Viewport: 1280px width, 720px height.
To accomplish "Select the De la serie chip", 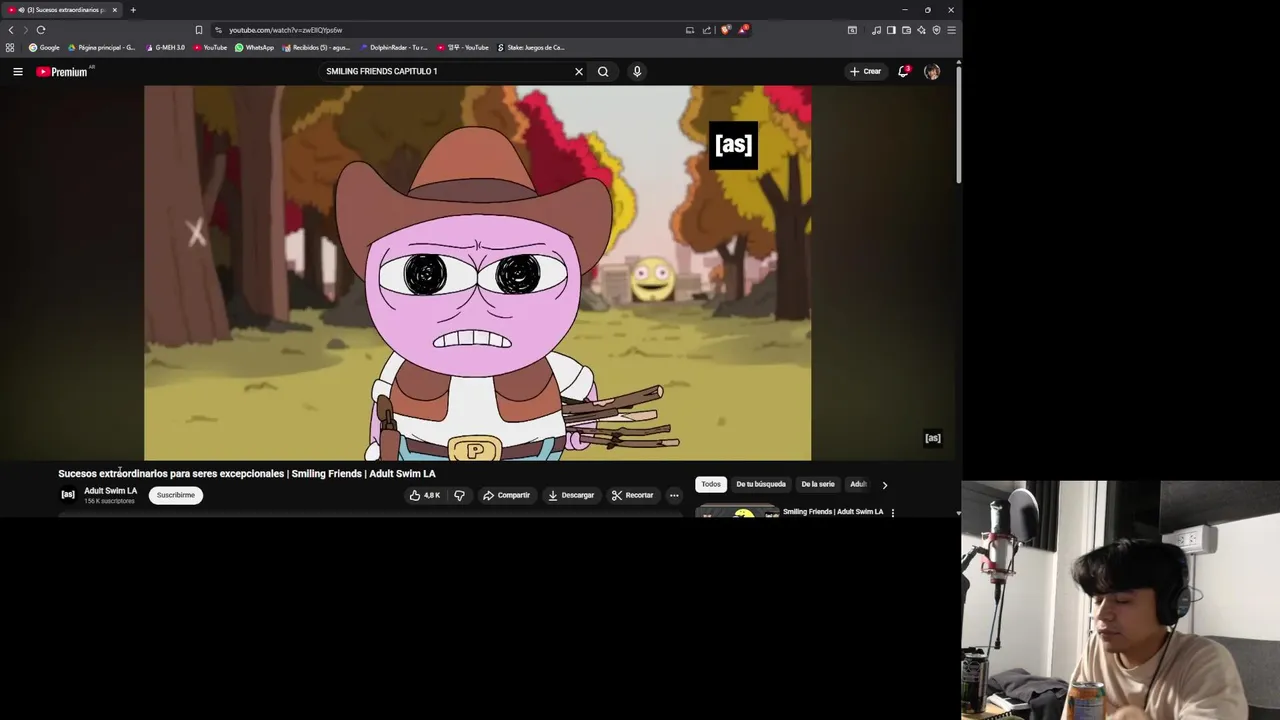I will tap(818, 484).
